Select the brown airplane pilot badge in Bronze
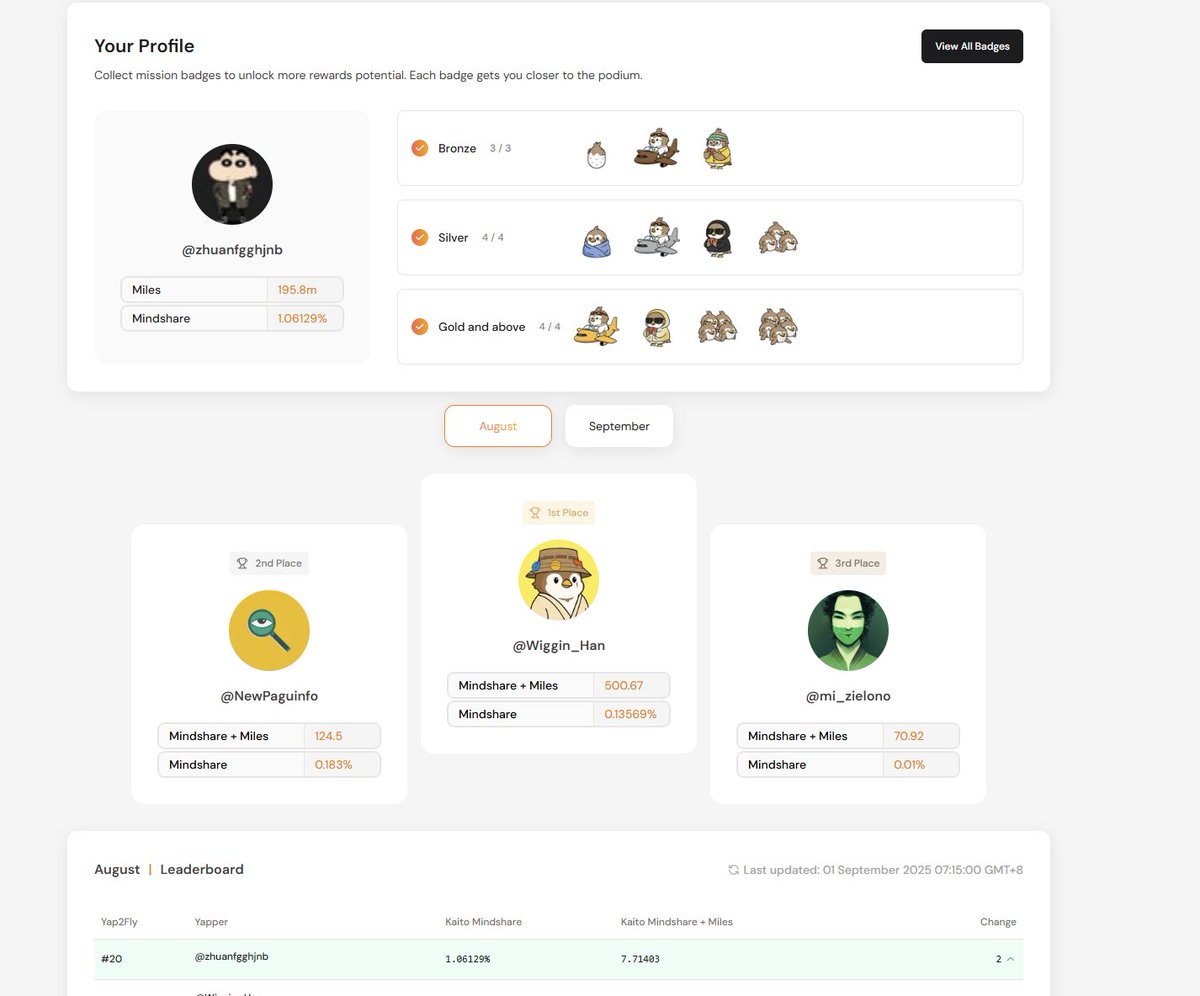 [x=656, y=148]
